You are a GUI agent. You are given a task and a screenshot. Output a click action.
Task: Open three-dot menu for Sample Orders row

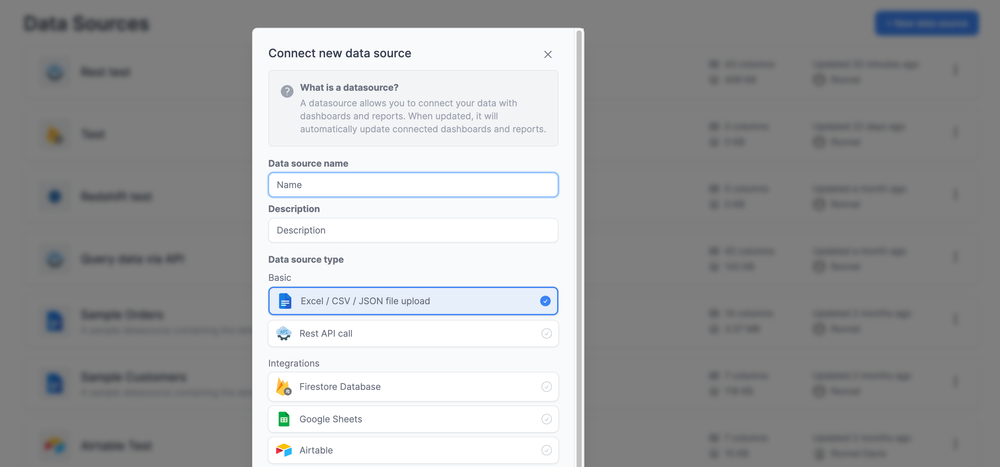955,320
